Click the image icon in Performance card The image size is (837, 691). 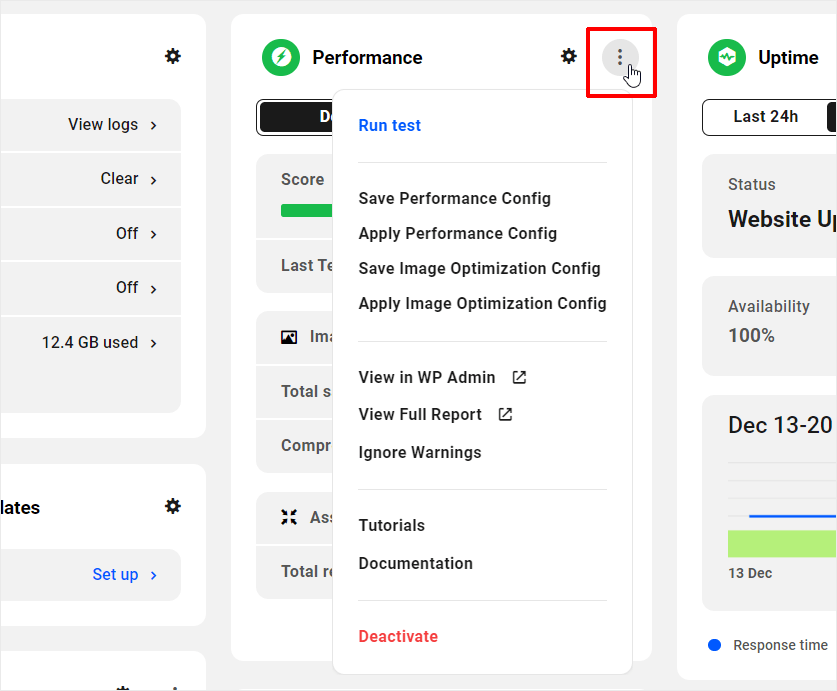coord(289,337)
